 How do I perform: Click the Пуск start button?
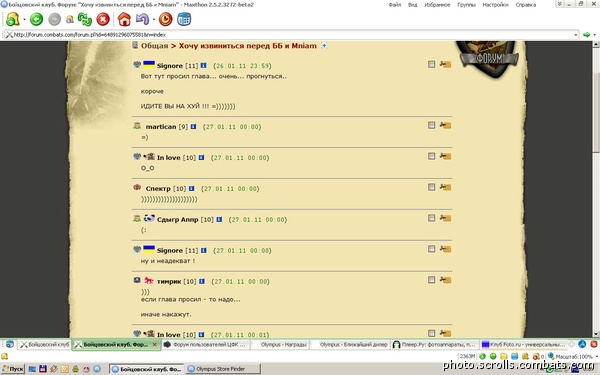tap(13, 369)
